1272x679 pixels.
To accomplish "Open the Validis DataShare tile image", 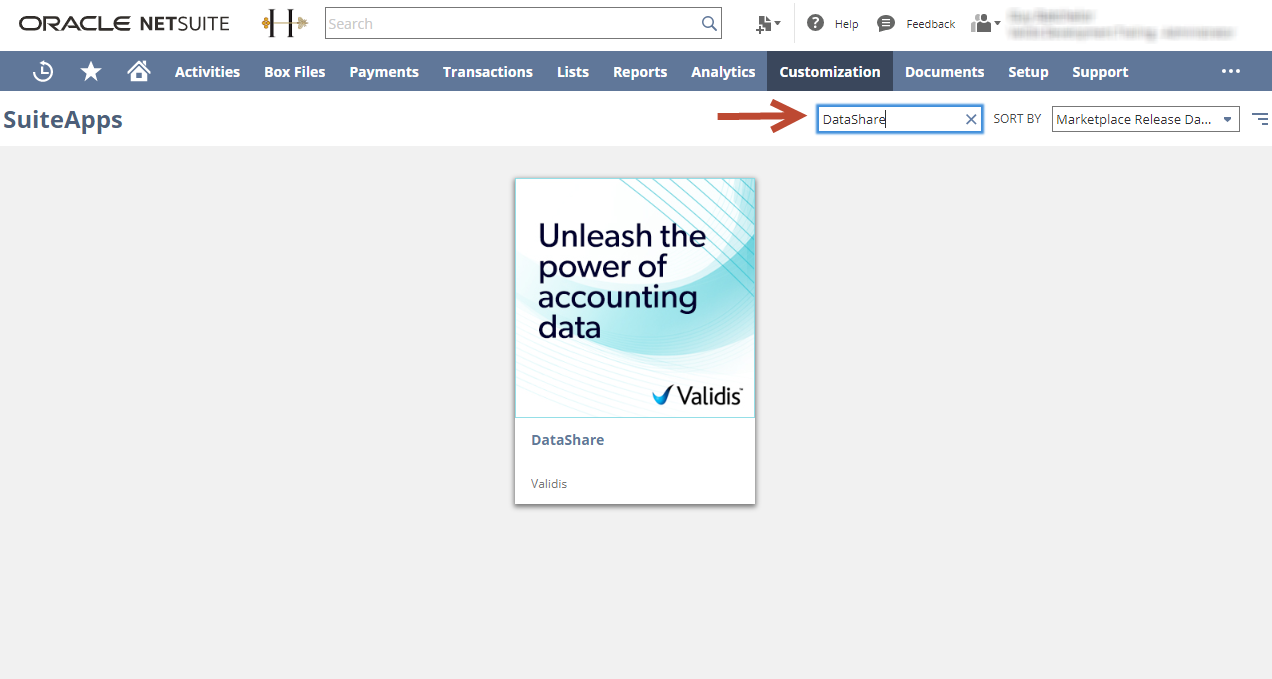I will [635, 298].
